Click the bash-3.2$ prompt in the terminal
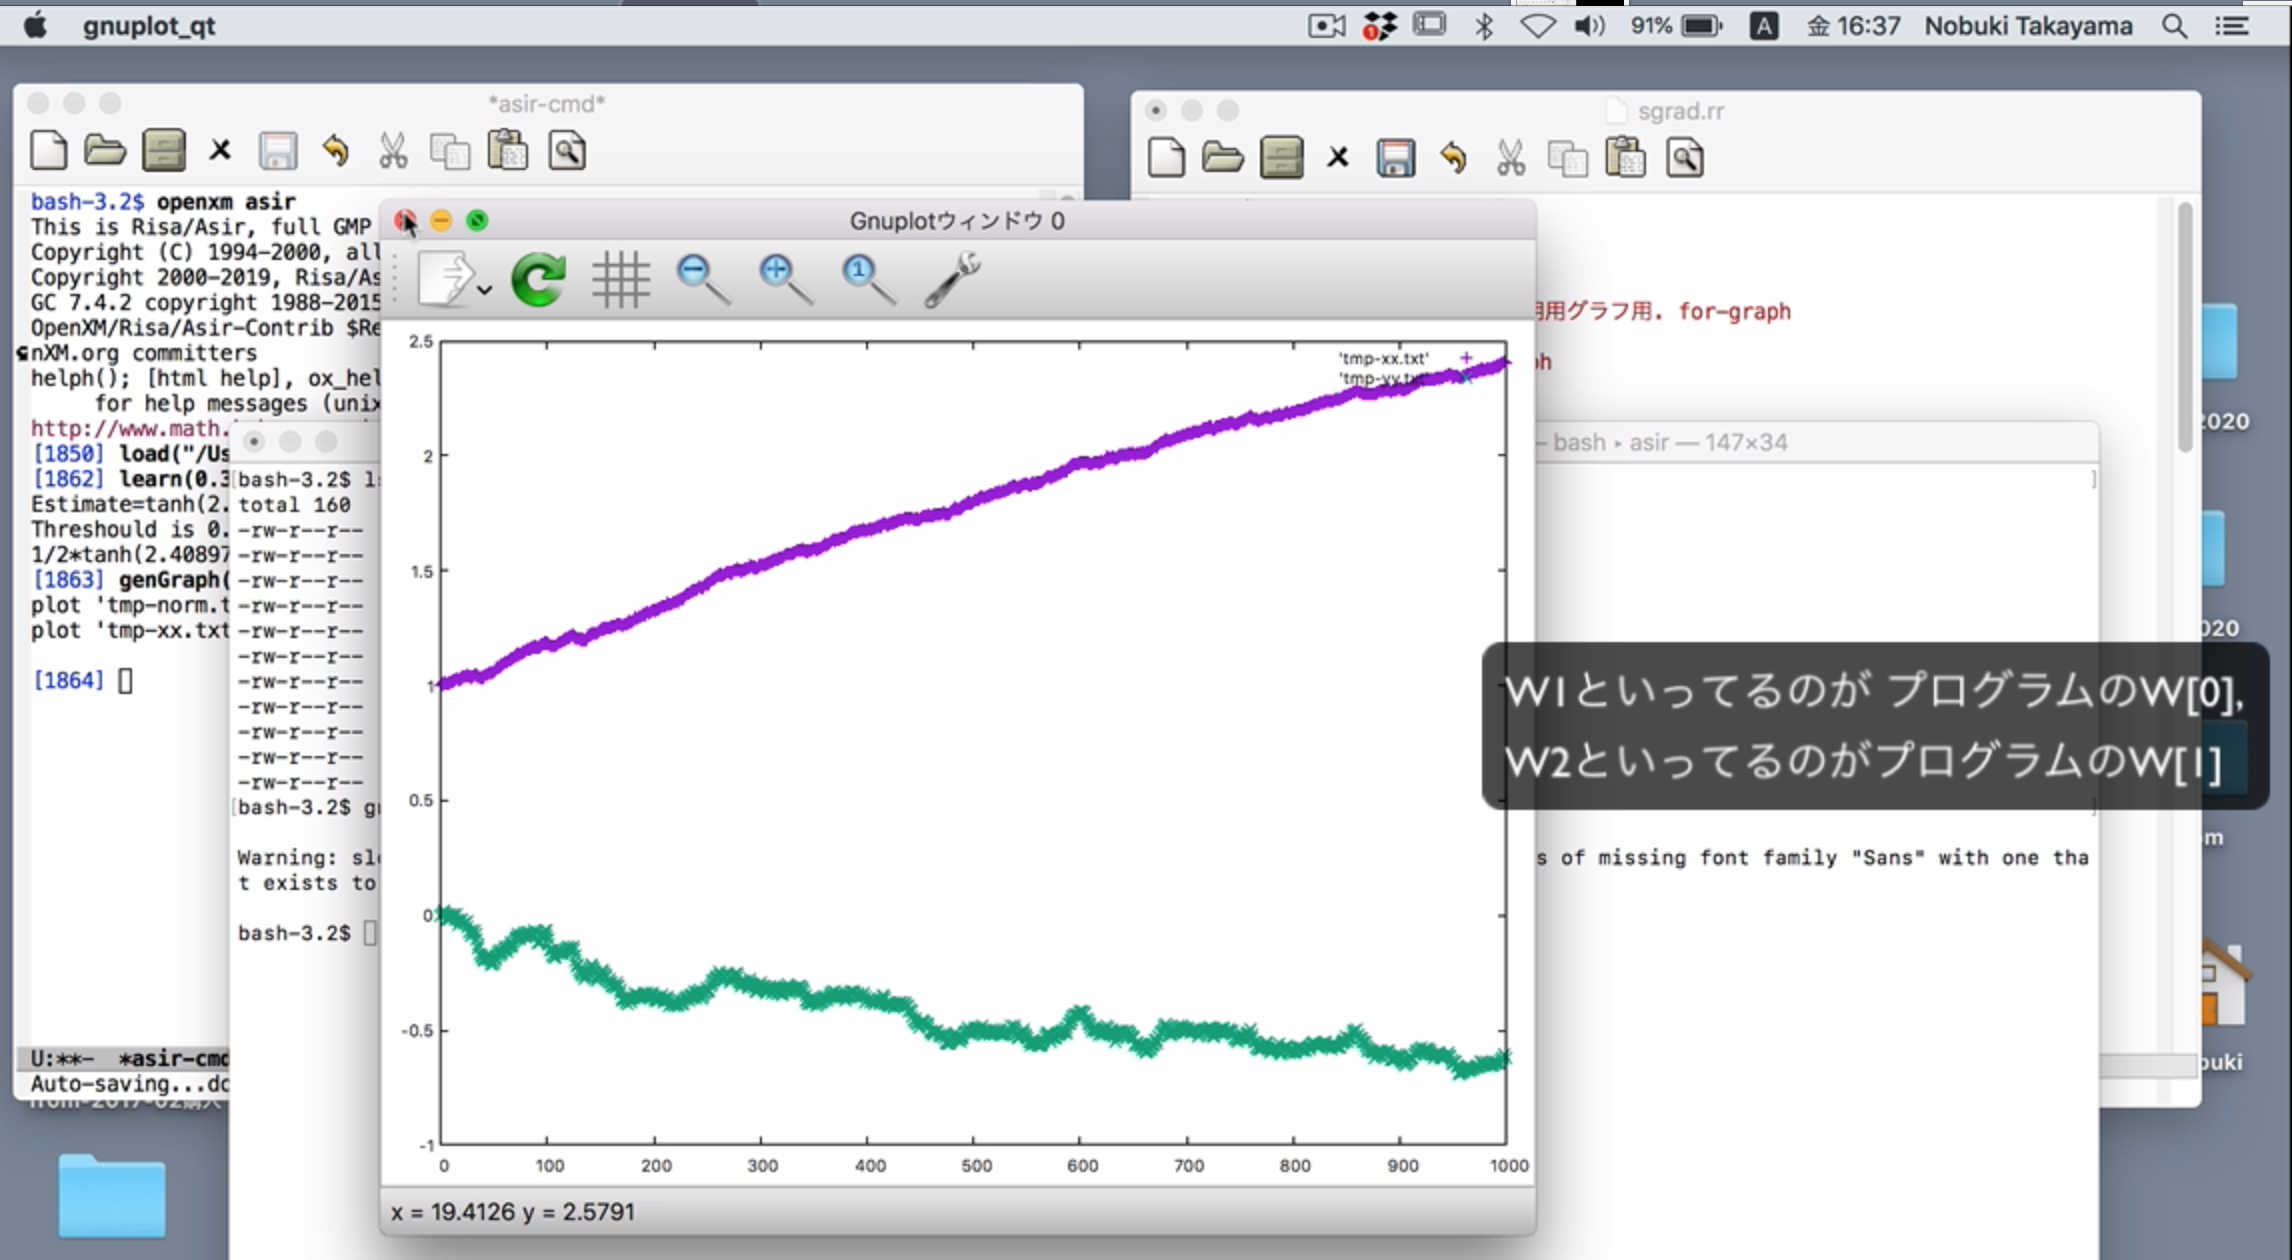 click(294, 932)
